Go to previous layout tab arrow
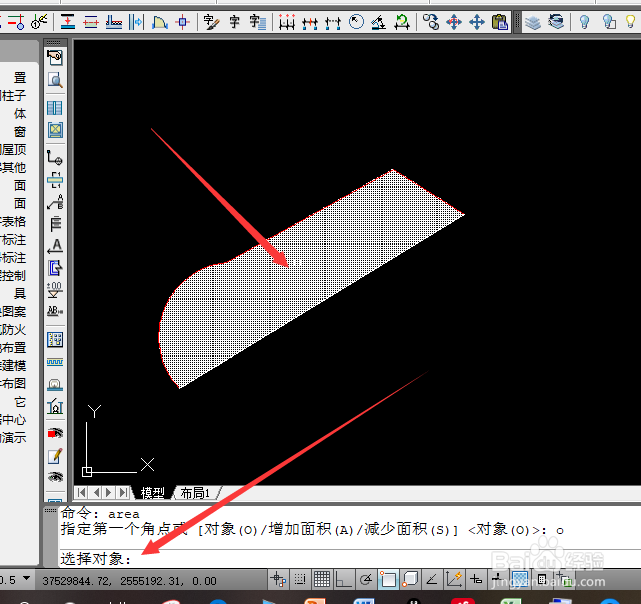The width and height of the screenshot is (641, 604). (x=96, y=492)
